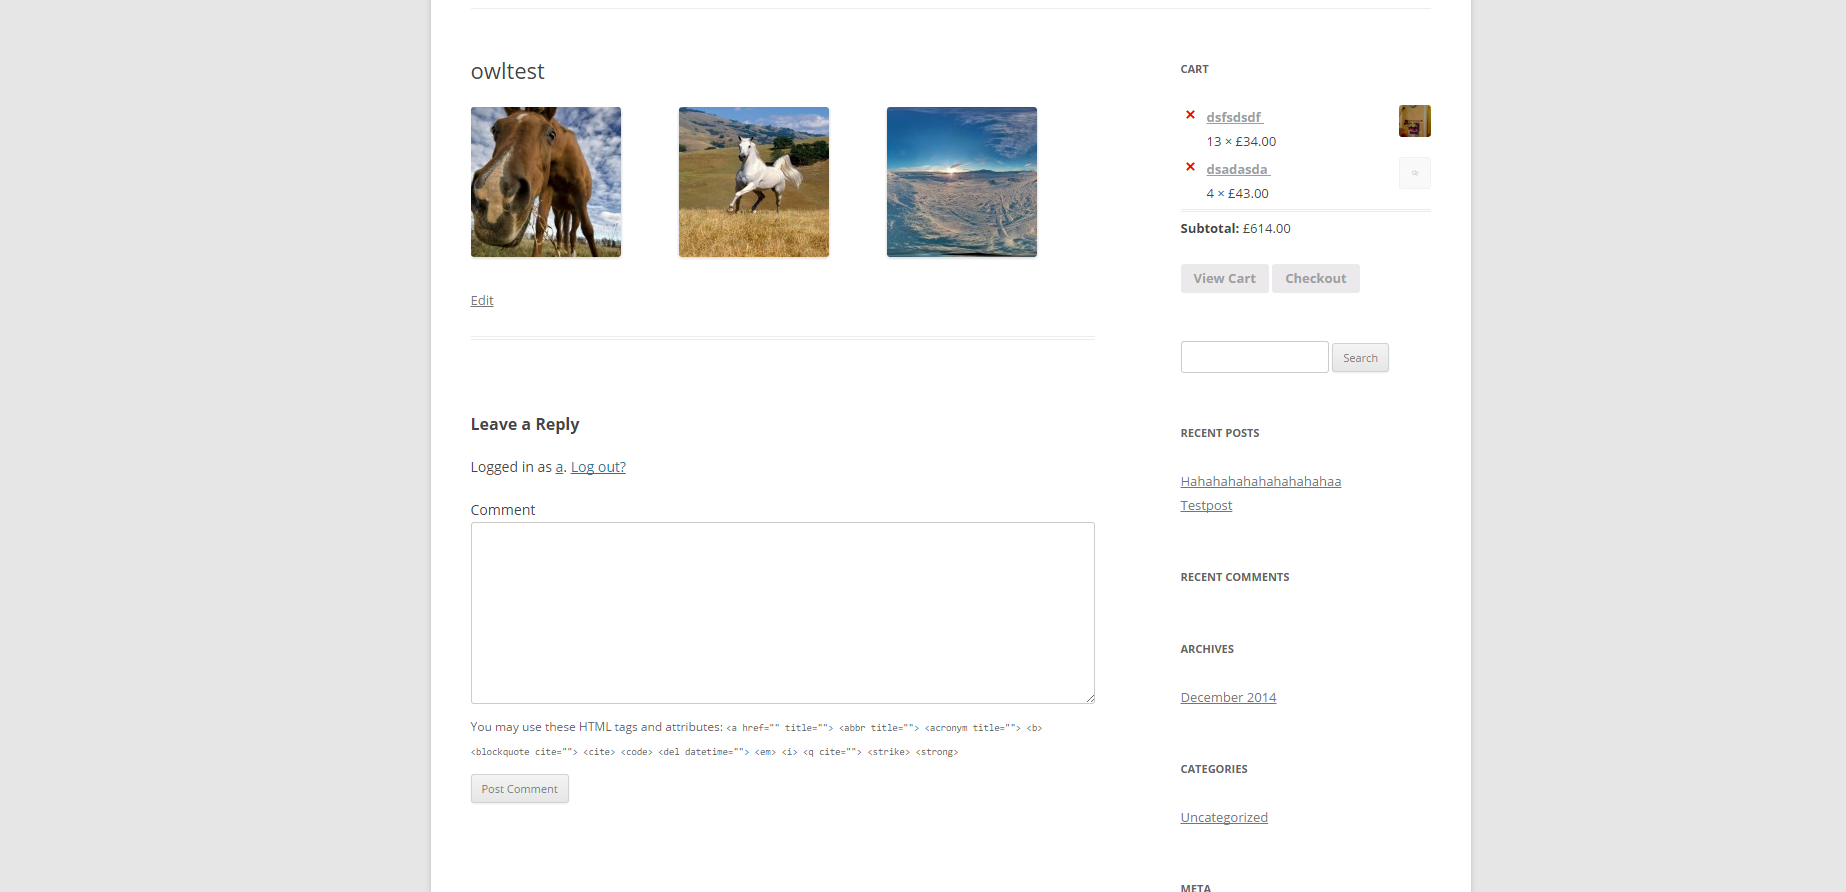Image resolution: width=1846 pixels, height=892 pixels.
Task: Focus the sidebar search field
Action: [1254, 357]
